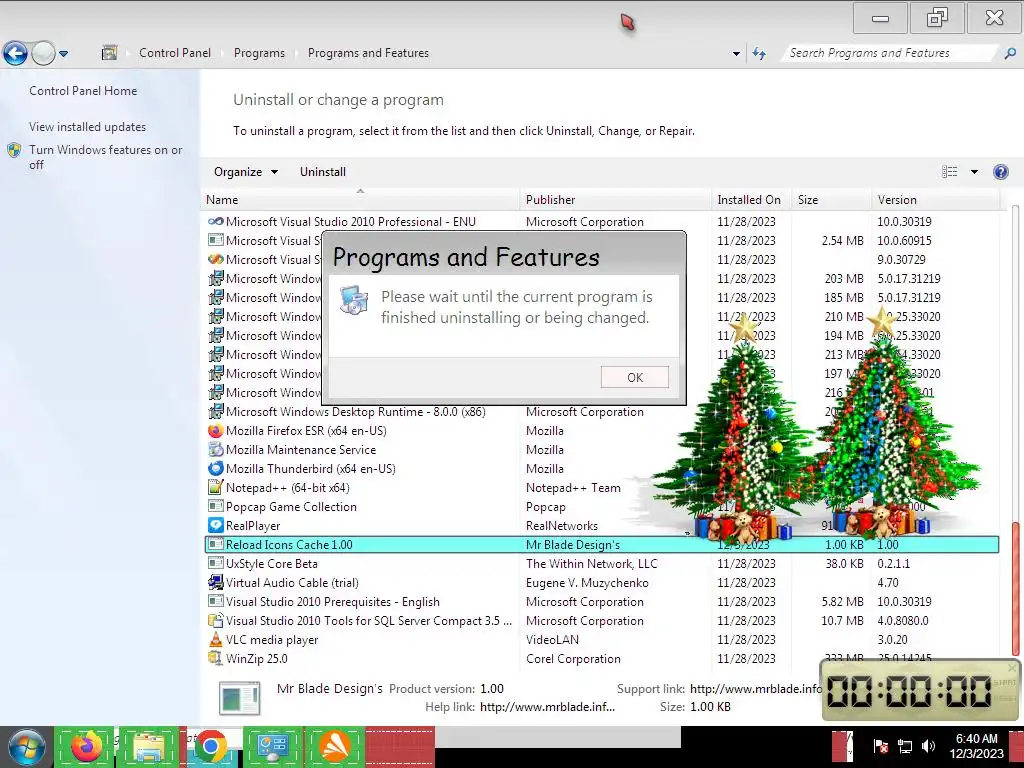Click the change view icon

coord(950,172)
